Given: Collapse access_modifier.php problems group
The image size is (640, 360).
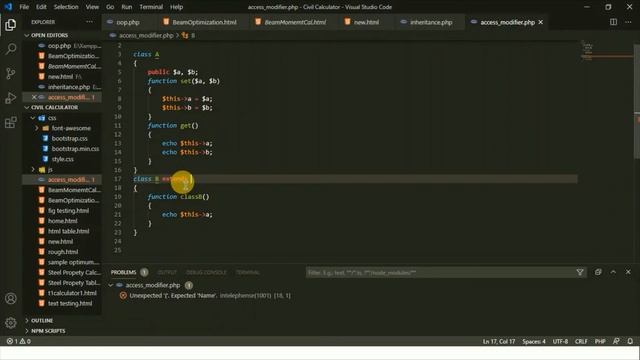Looking at the screenshot, I should tap(111, 285).
